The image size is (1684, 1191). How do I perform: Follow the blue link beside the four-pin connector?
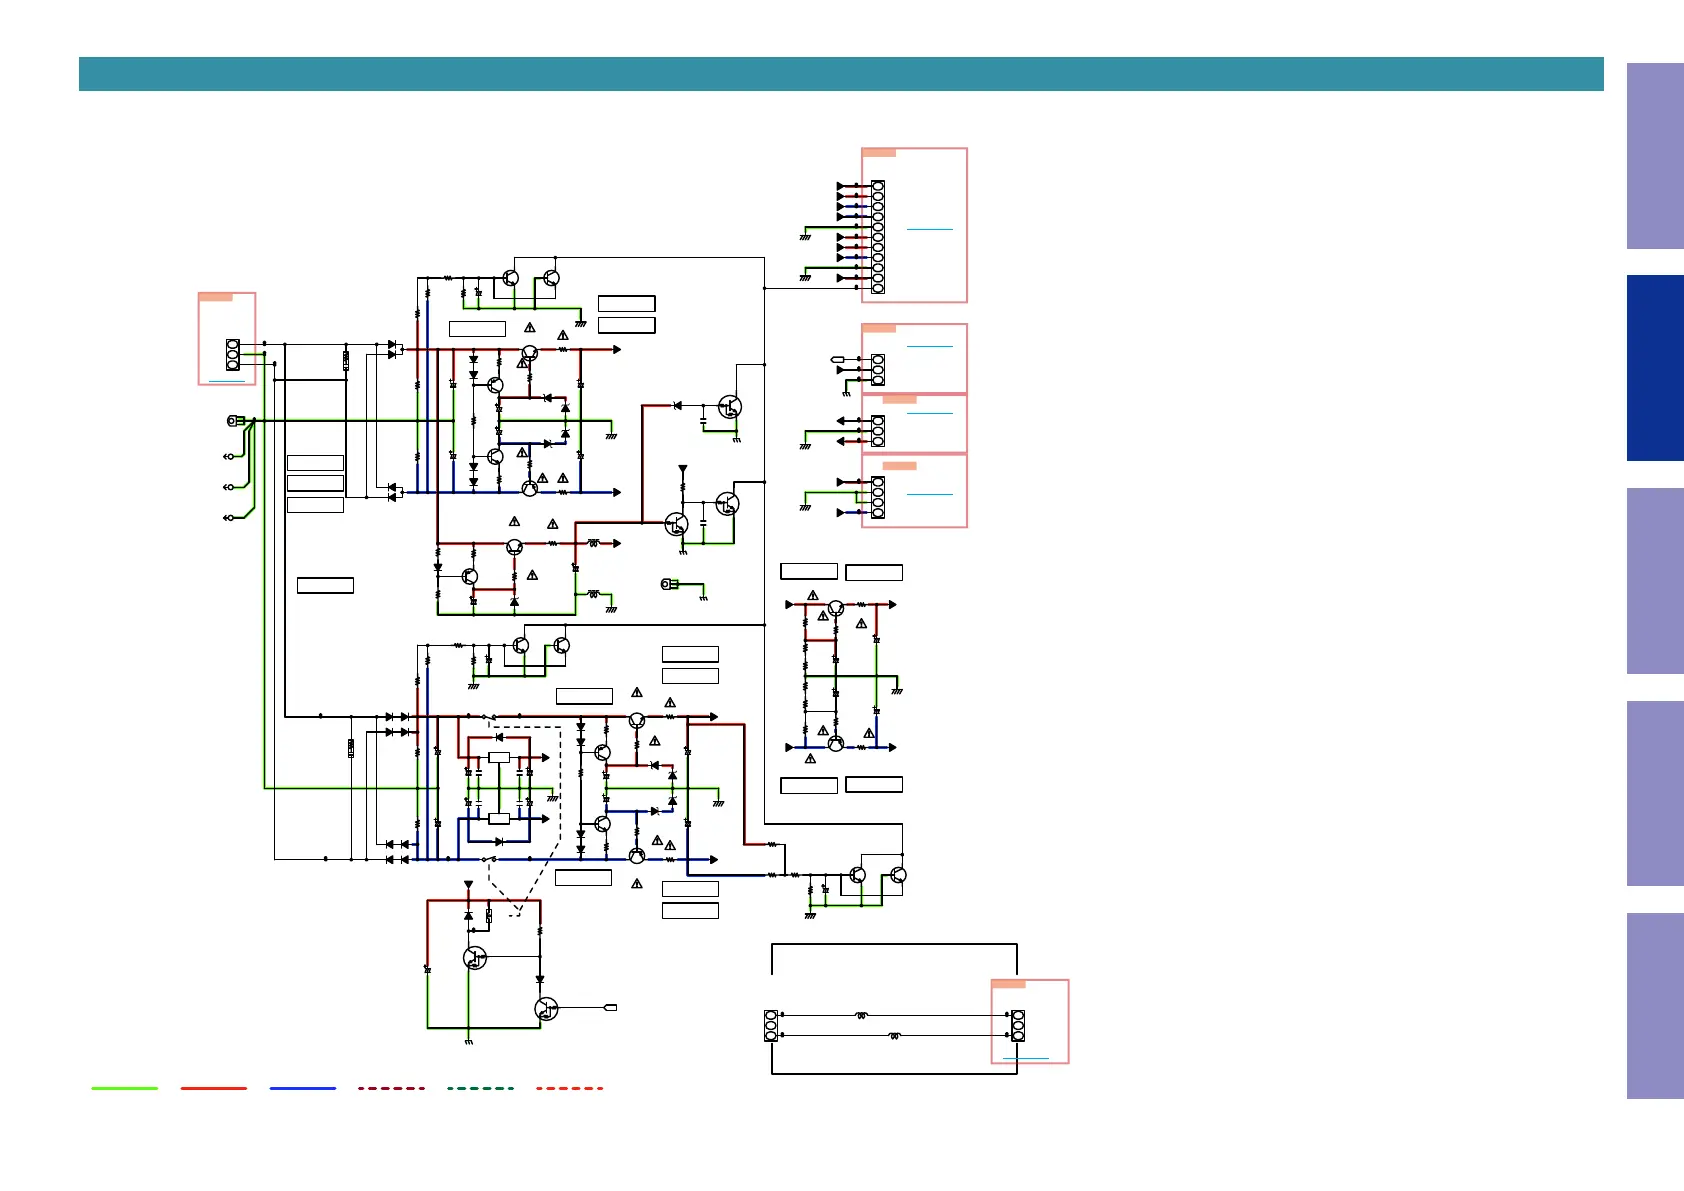[929, 494]
